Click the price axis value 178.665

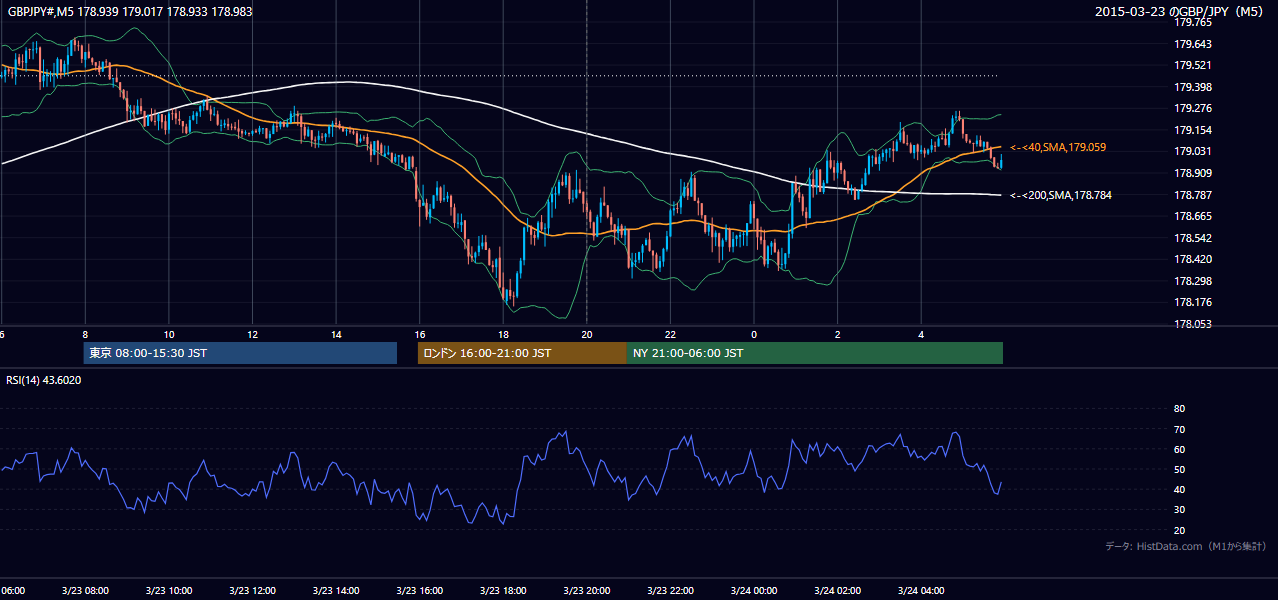(x=1192, y=216)
